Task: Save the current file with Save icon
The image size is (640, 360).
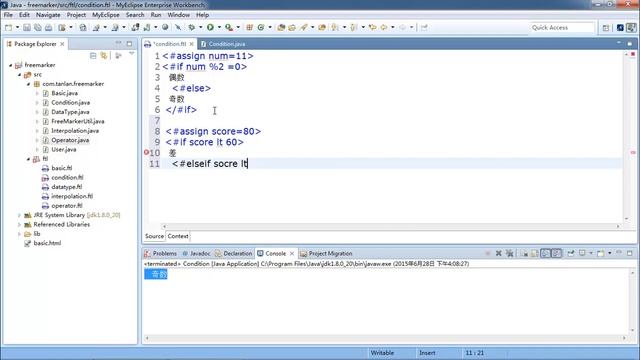Action: [x=27, y=27]
